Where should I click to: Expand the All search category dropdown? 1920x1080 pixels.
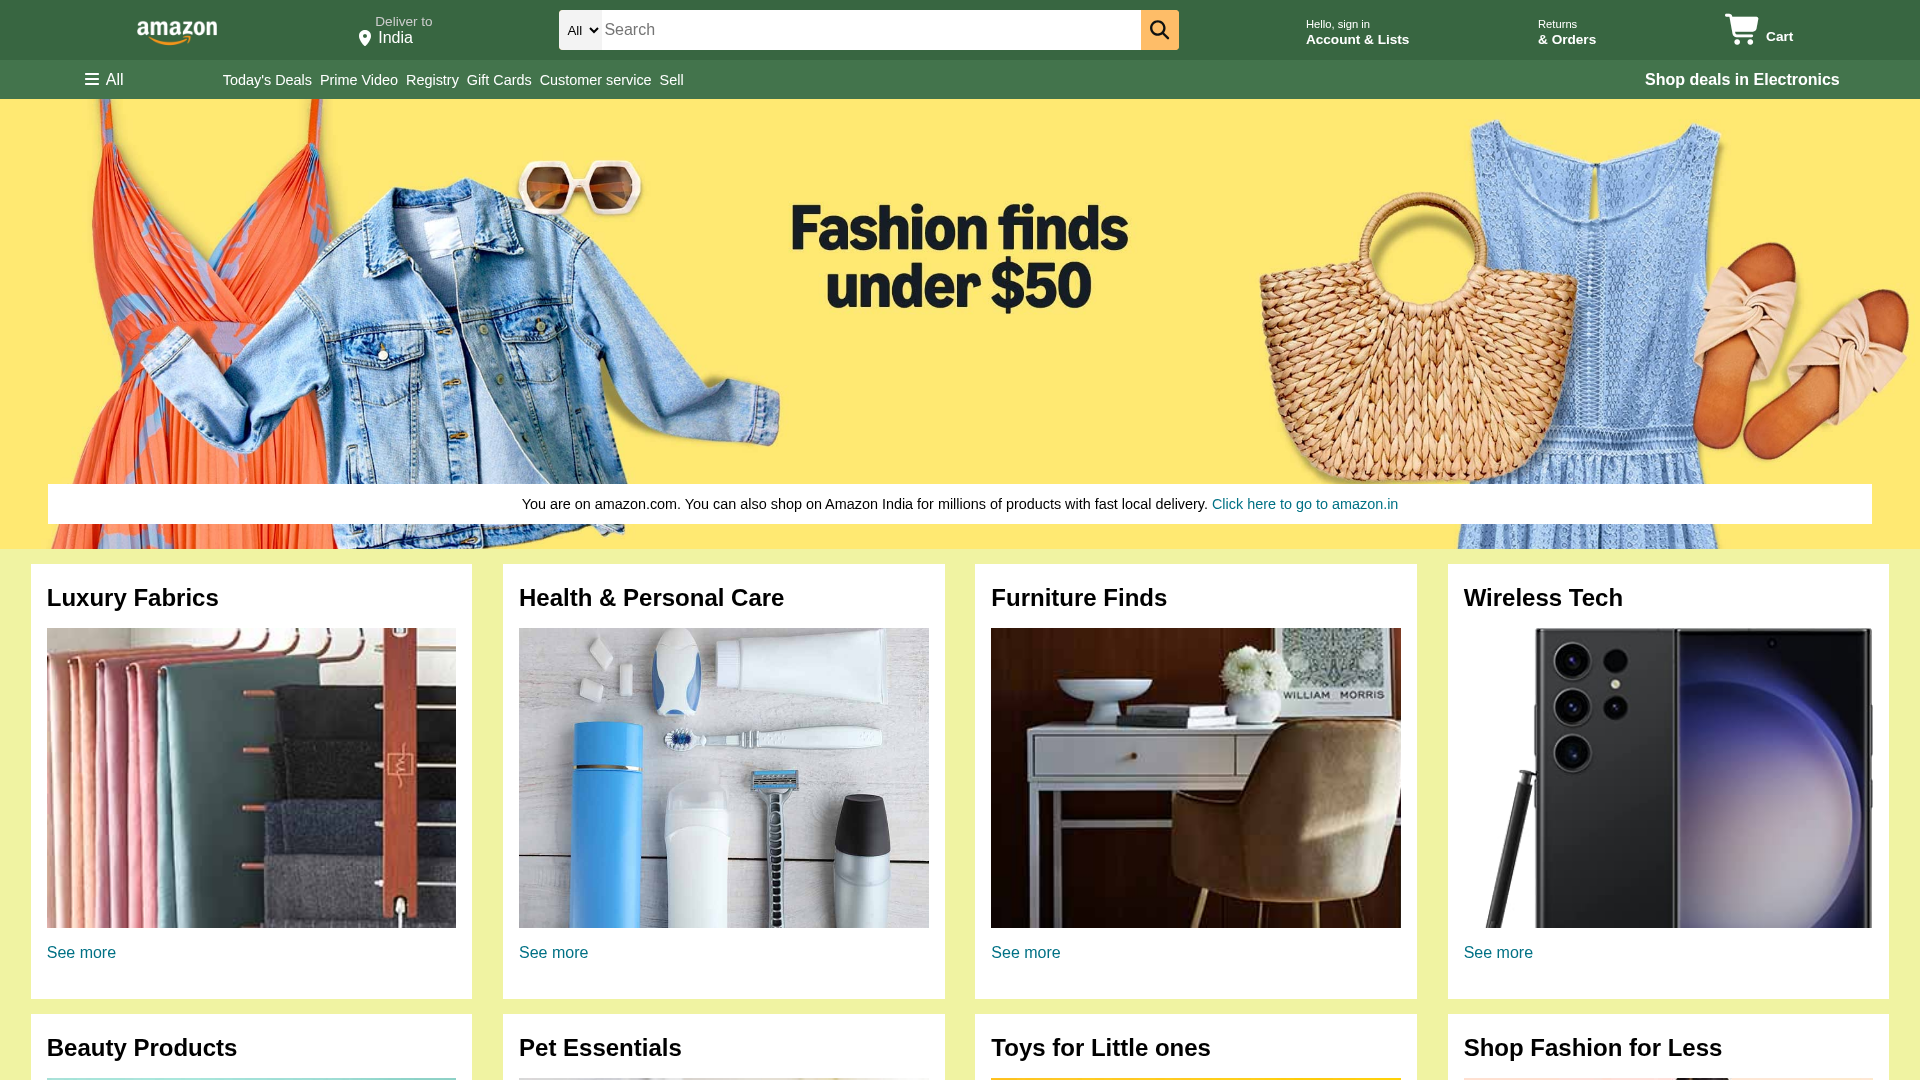coord(581,30)
